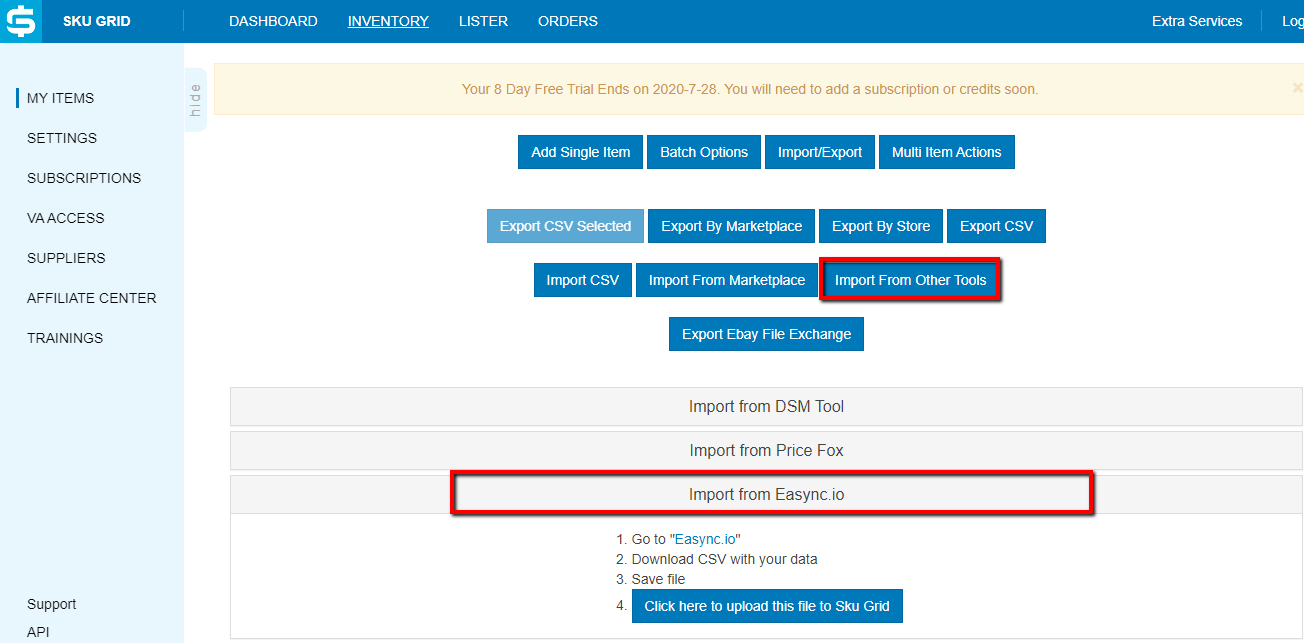
Task: Open the INVENTORY menu
Action: tap(388, 21)
